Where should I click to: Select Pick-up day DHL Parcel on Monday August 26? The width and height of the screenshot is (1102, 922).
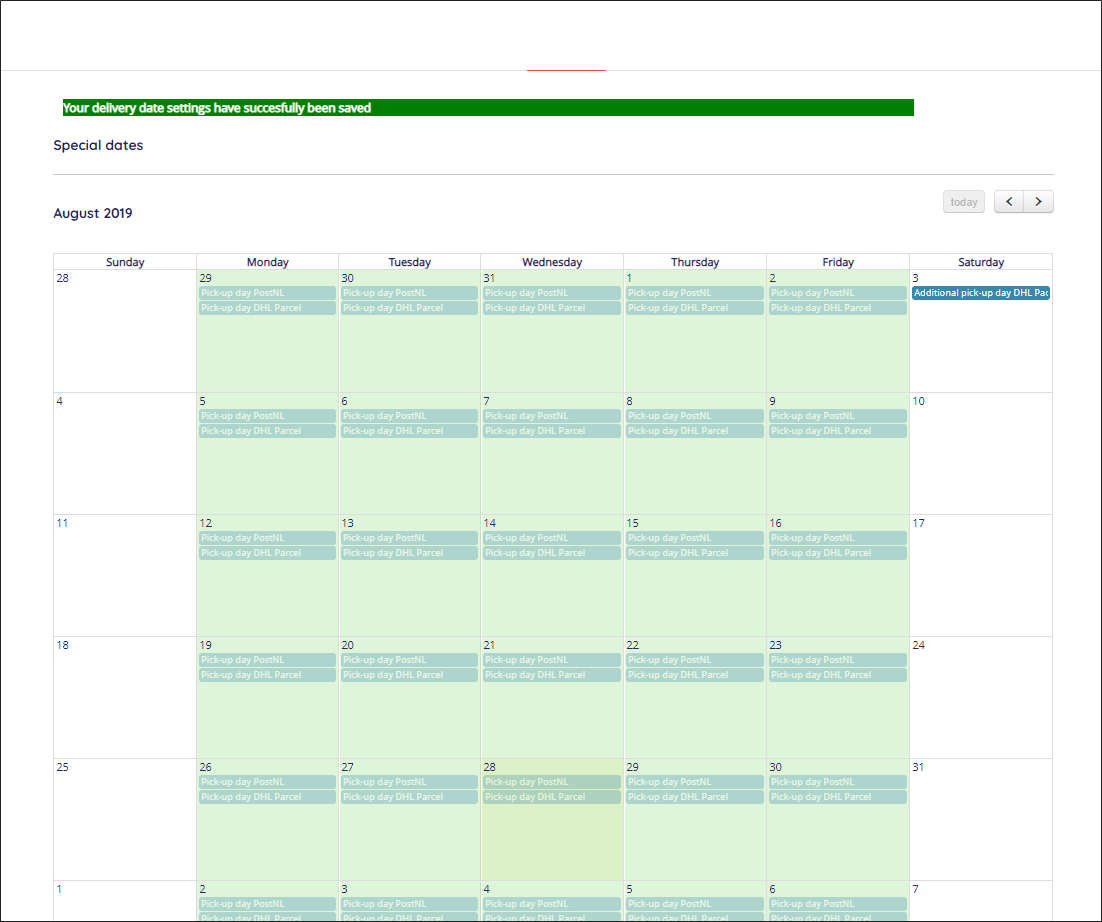click(x=267, y=797)
